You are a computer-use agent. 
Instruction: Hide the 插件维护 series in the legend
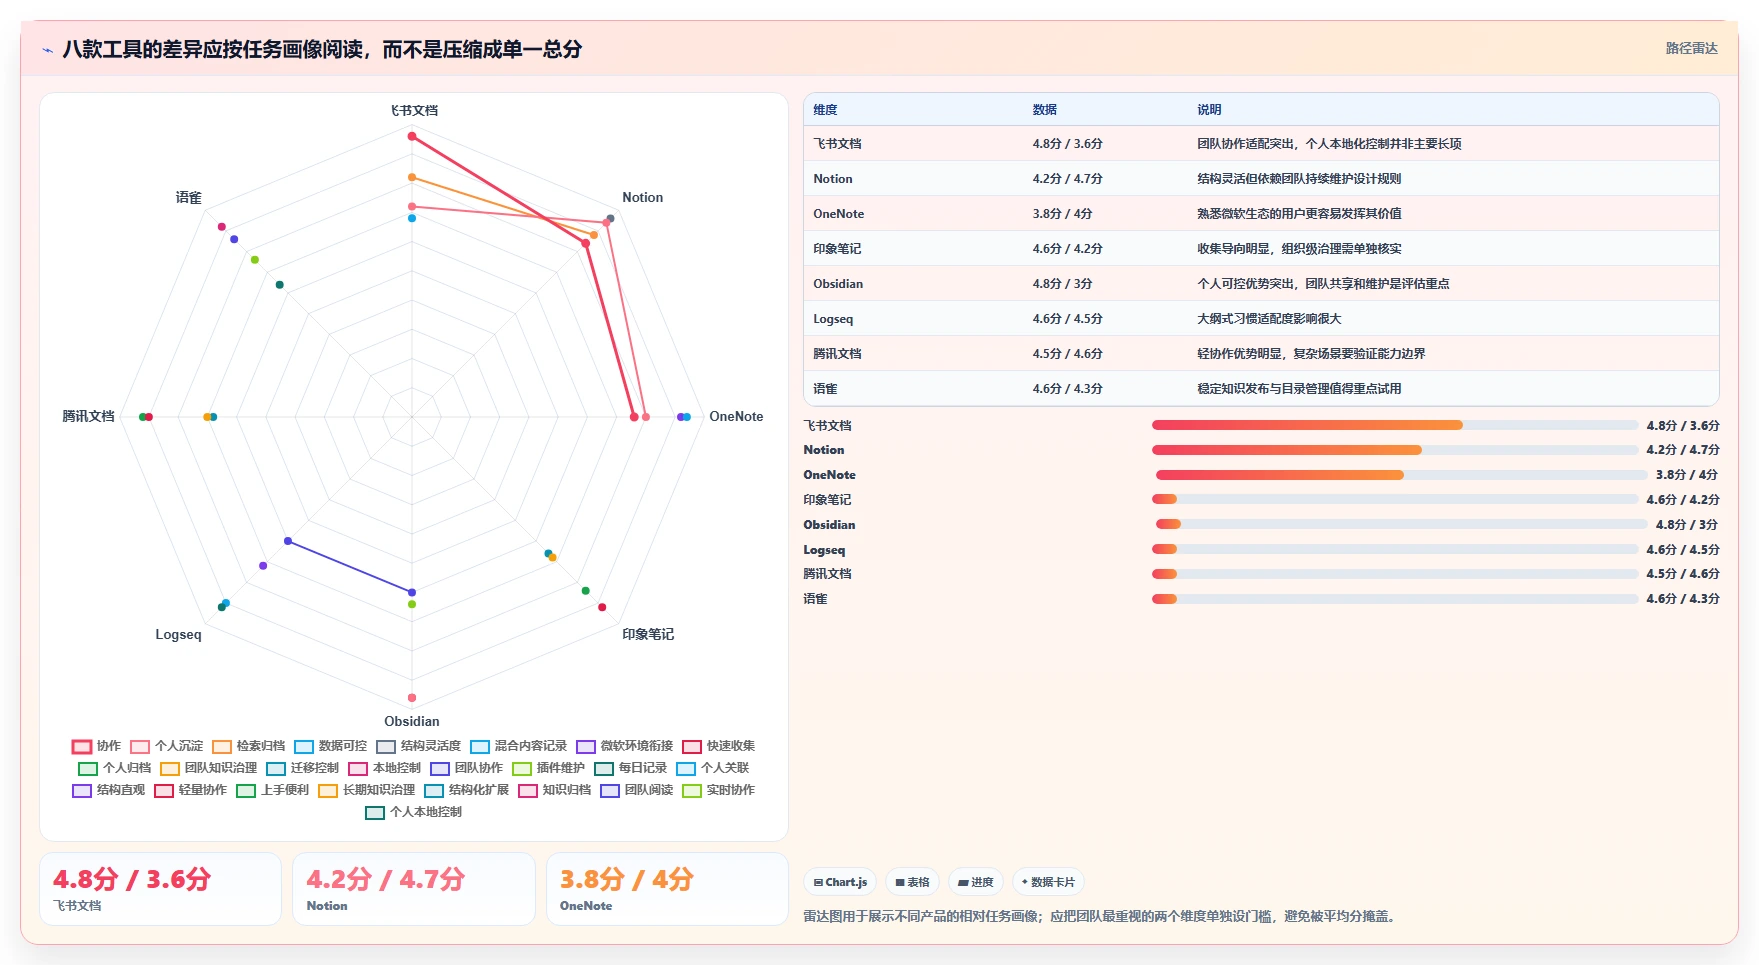[x=548, y=768]
